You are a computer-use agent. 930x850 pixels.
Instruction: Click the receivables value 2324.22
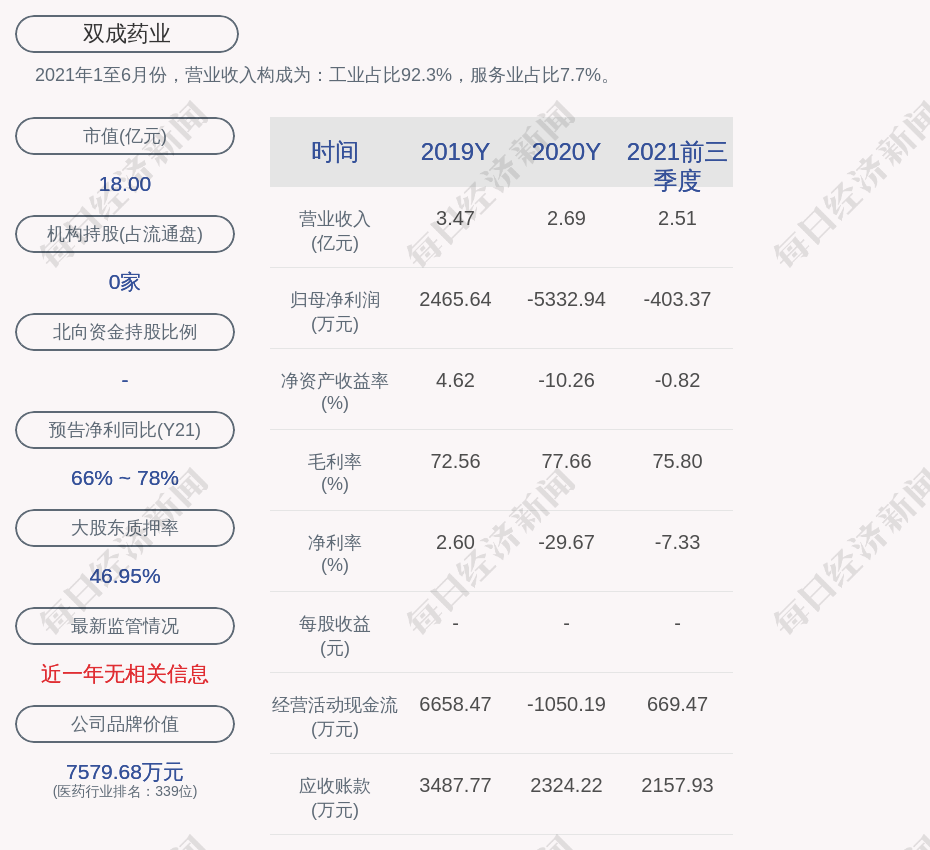[x=566, y=785]
